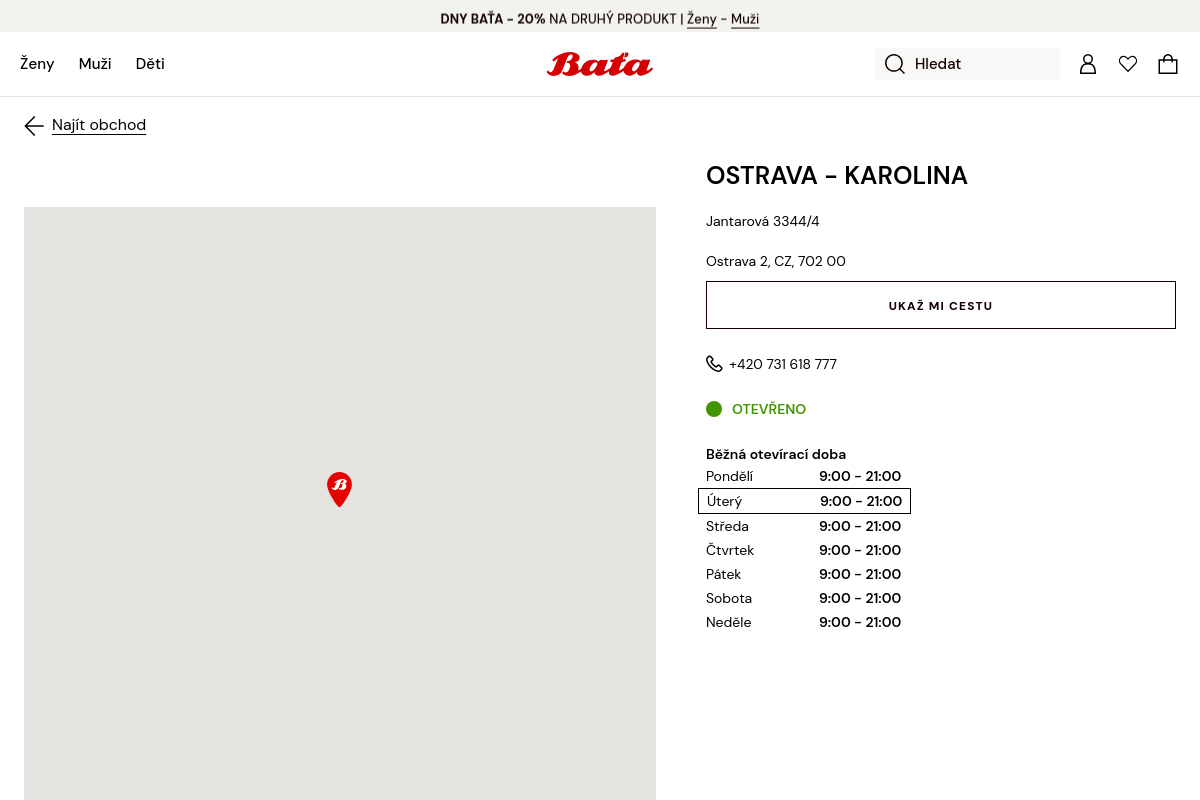Open the Baťa logo homepage link
This screenshot has height=800, width=1200.
600,64
